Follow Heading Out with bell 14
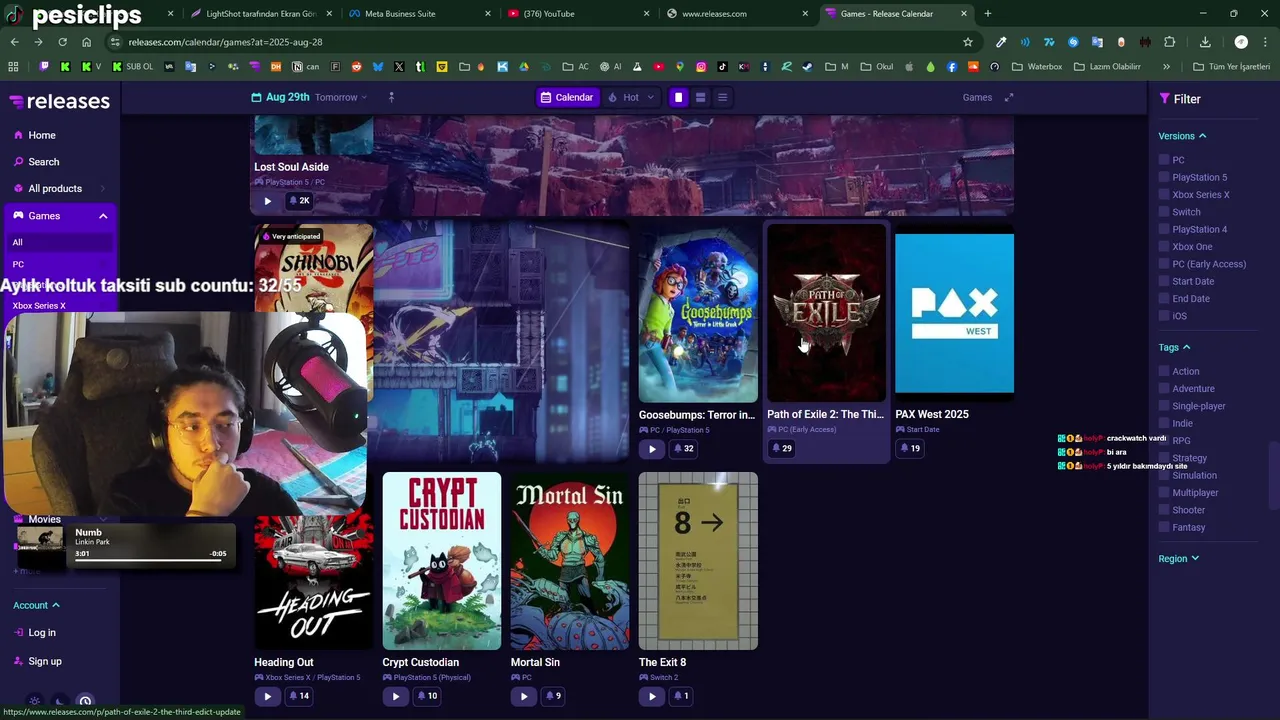Screen dimensions: 1280x720 point(299,696)
